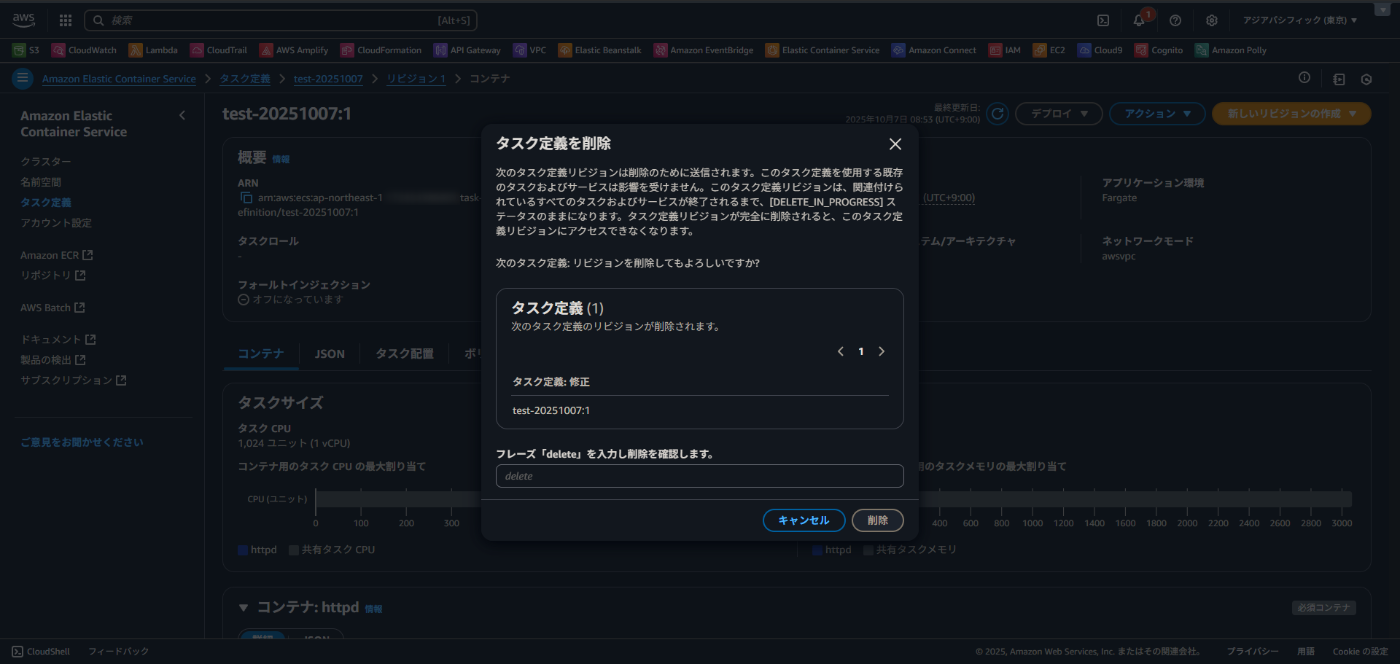Select アカウント設定 in the sidebar
This screenshot has width=1400, height=664.
point(56,223)
